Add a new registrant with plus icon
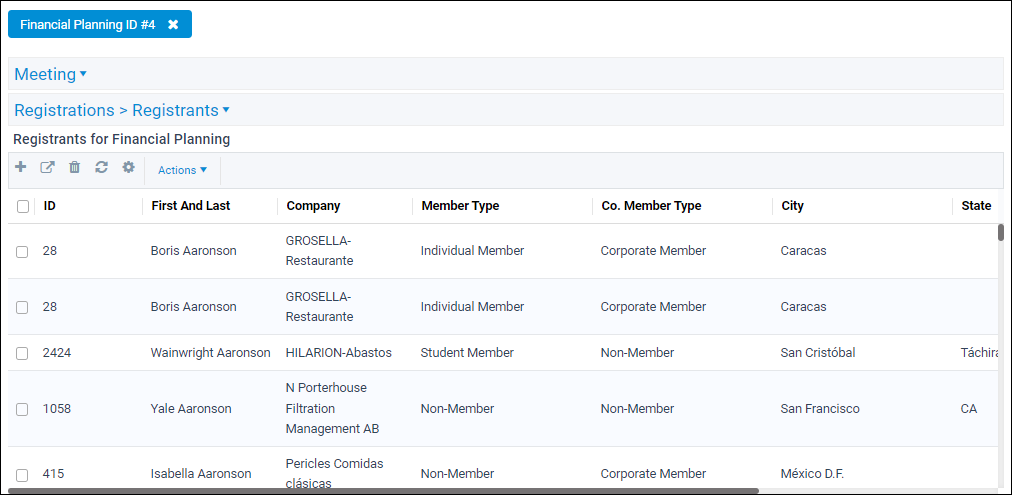This screenshot has width=1012, height=495. pyautogui.click(x=21, y=167)
